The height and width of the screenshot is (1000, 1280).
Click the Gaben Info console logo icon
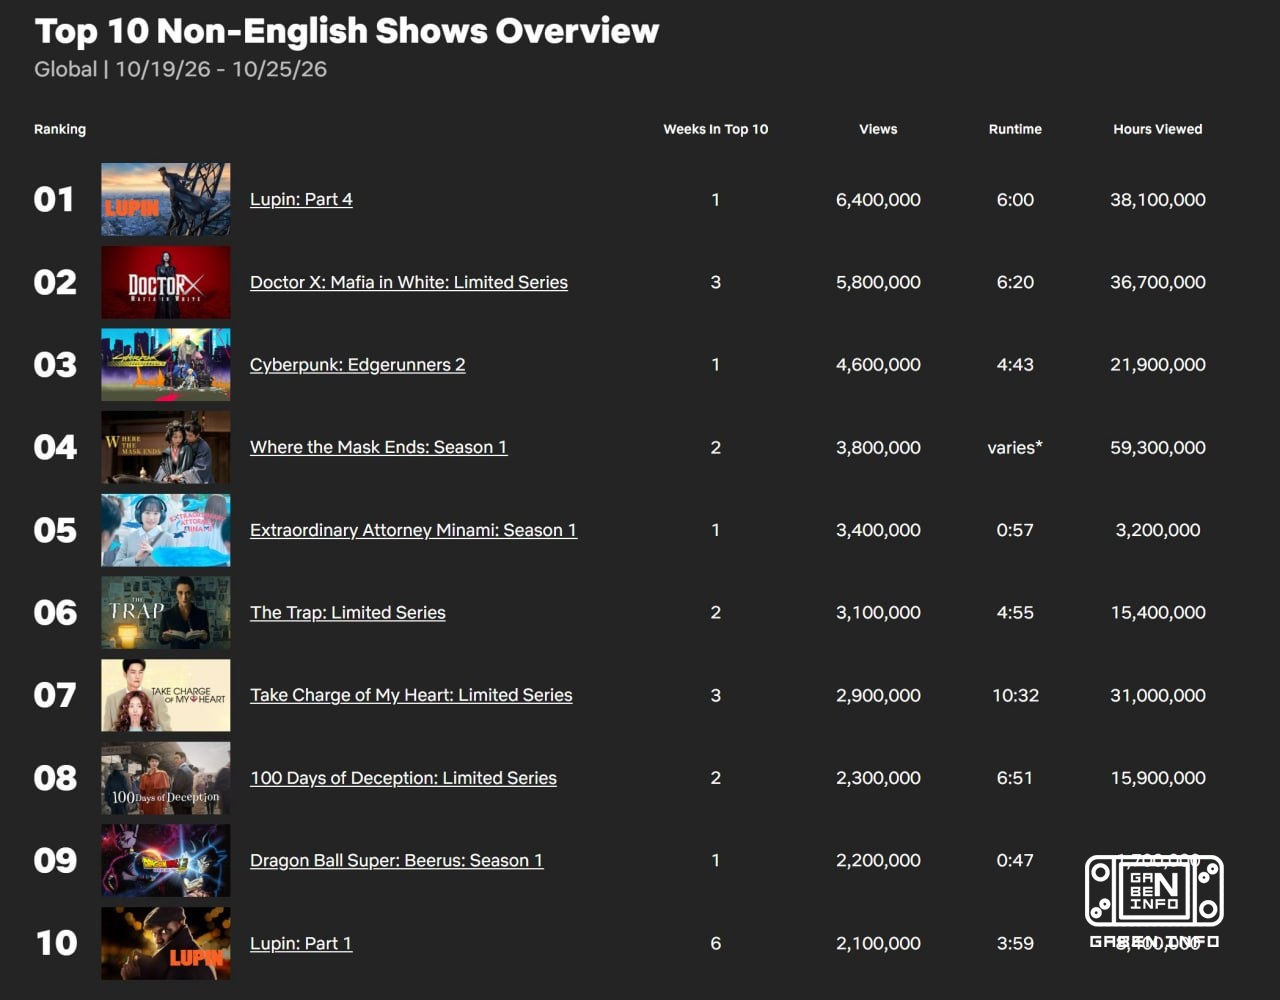click(x=1154, y=891)
